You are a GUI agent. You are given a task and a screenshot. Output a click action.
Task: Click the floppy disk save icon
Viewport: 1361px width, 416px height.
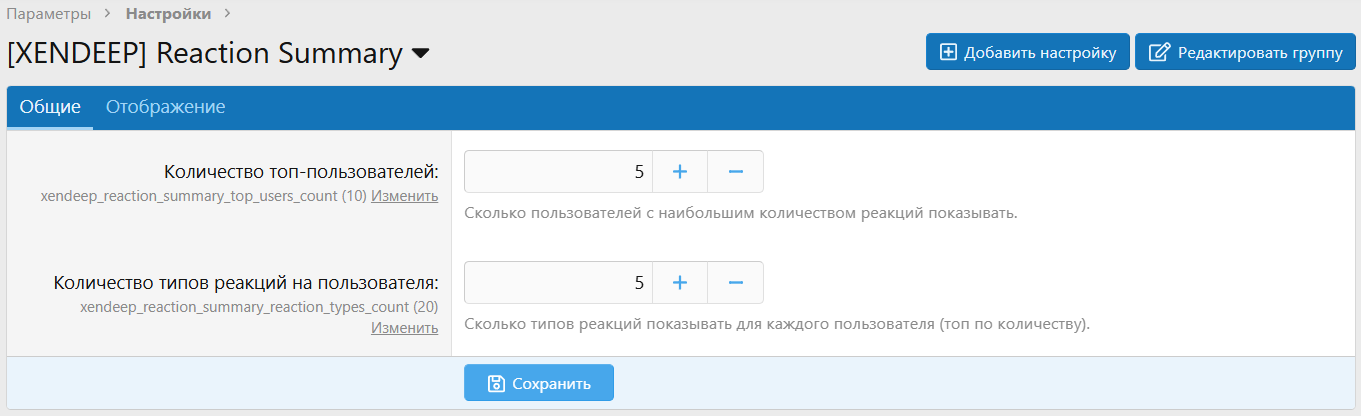click(495, 383)
